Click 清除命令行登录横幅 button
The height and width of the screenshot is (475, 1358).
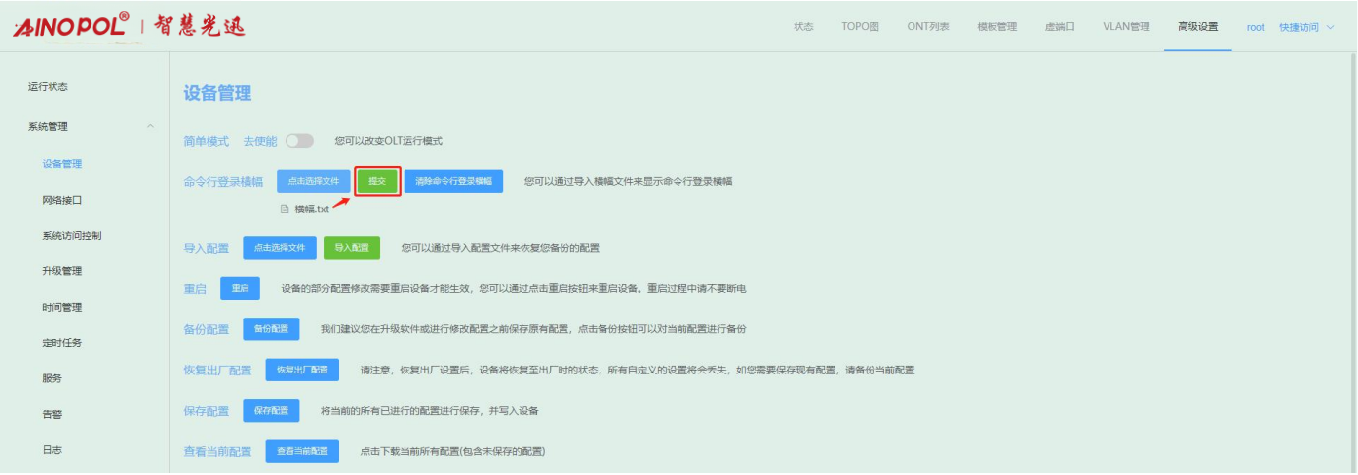click(x=453, y=181)
